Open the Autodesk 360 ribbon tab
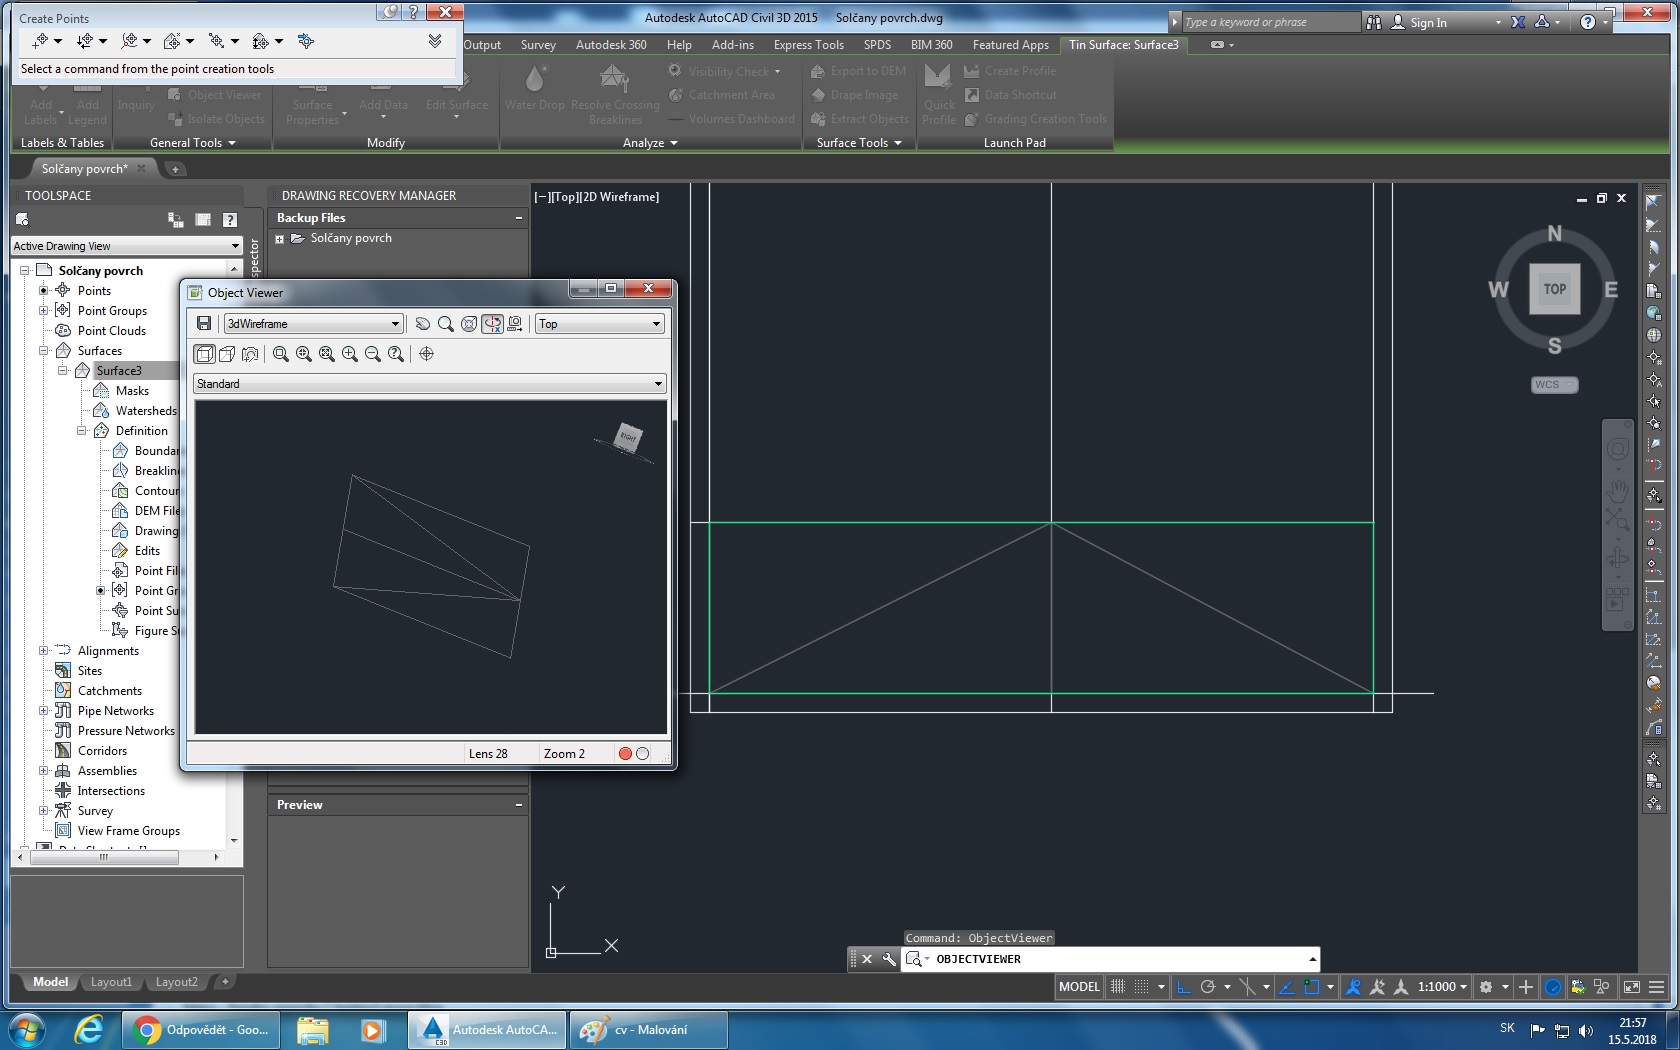The image size is (1680, 1050). coord(611,45)
